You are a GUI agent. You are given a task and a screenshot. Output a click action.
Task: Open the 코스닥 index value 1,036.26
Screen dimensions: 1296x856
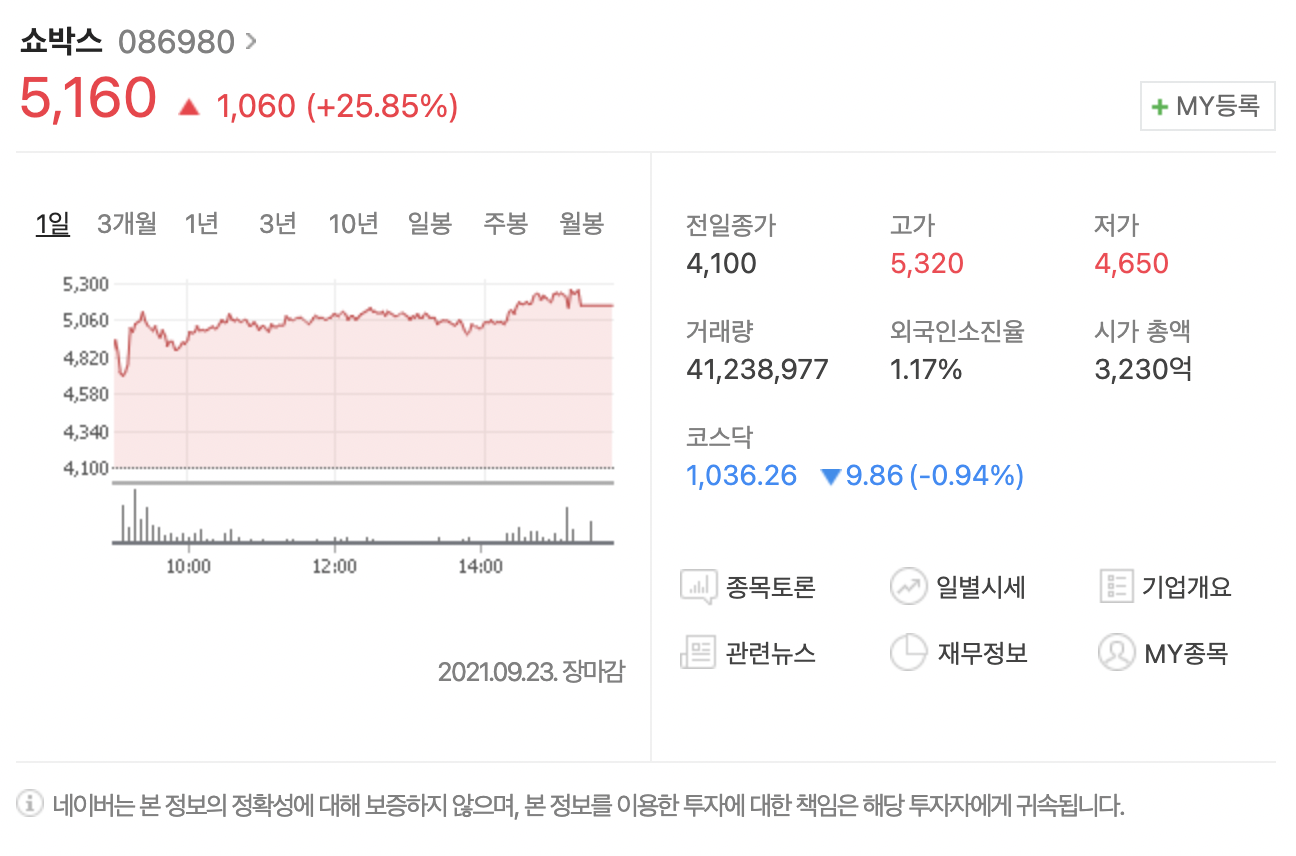point(741,475)
